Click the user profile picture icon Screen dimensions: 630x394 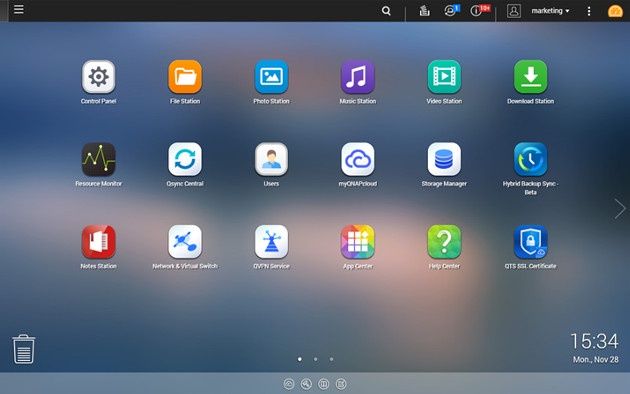pos(513,11)
